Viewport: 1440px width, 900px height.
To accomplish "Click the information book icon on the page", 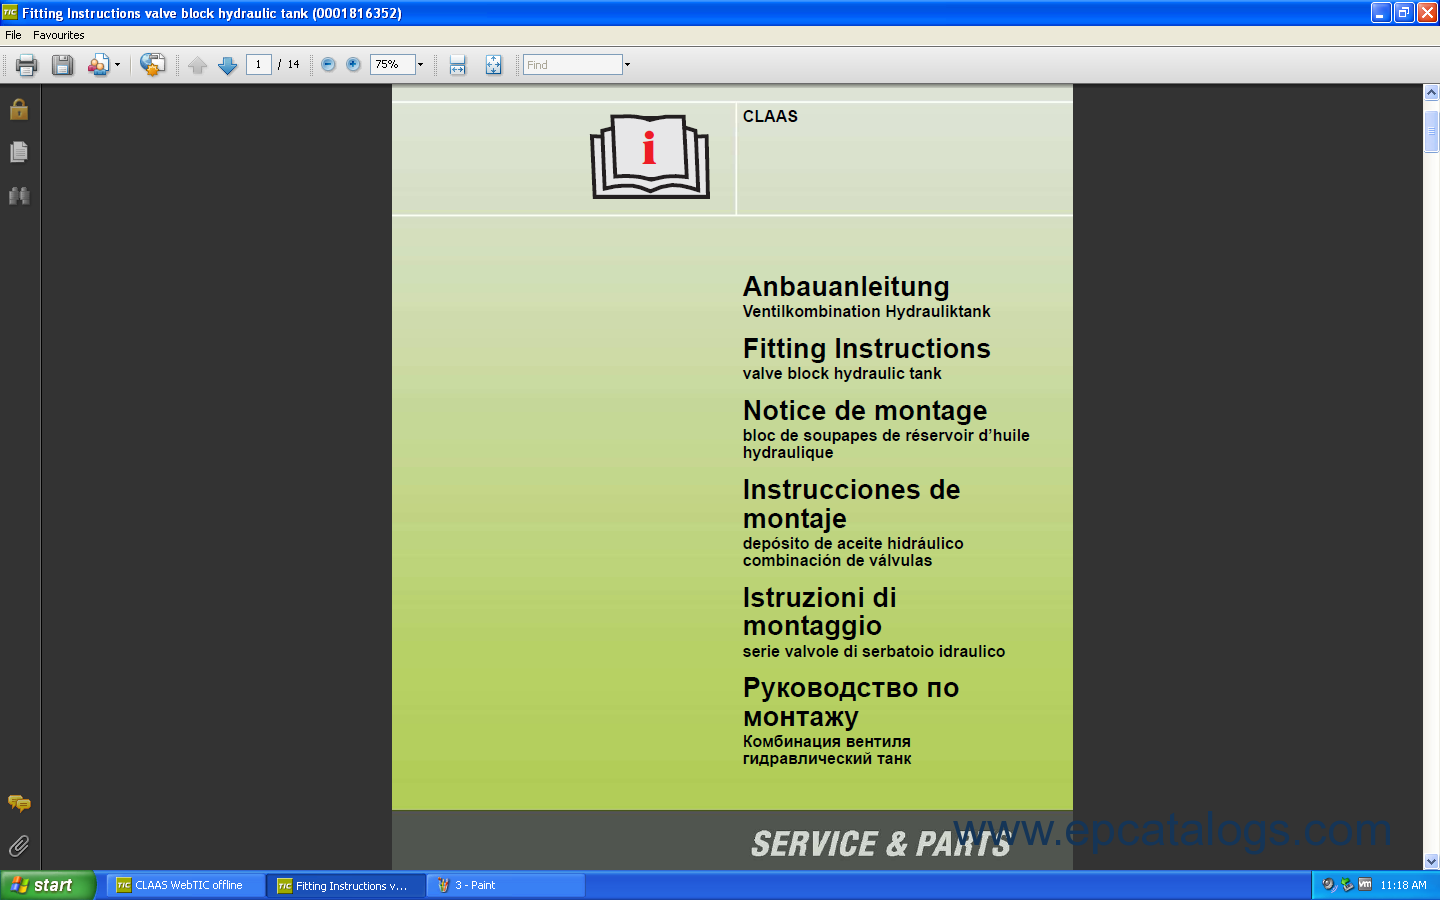I will 650,157.
